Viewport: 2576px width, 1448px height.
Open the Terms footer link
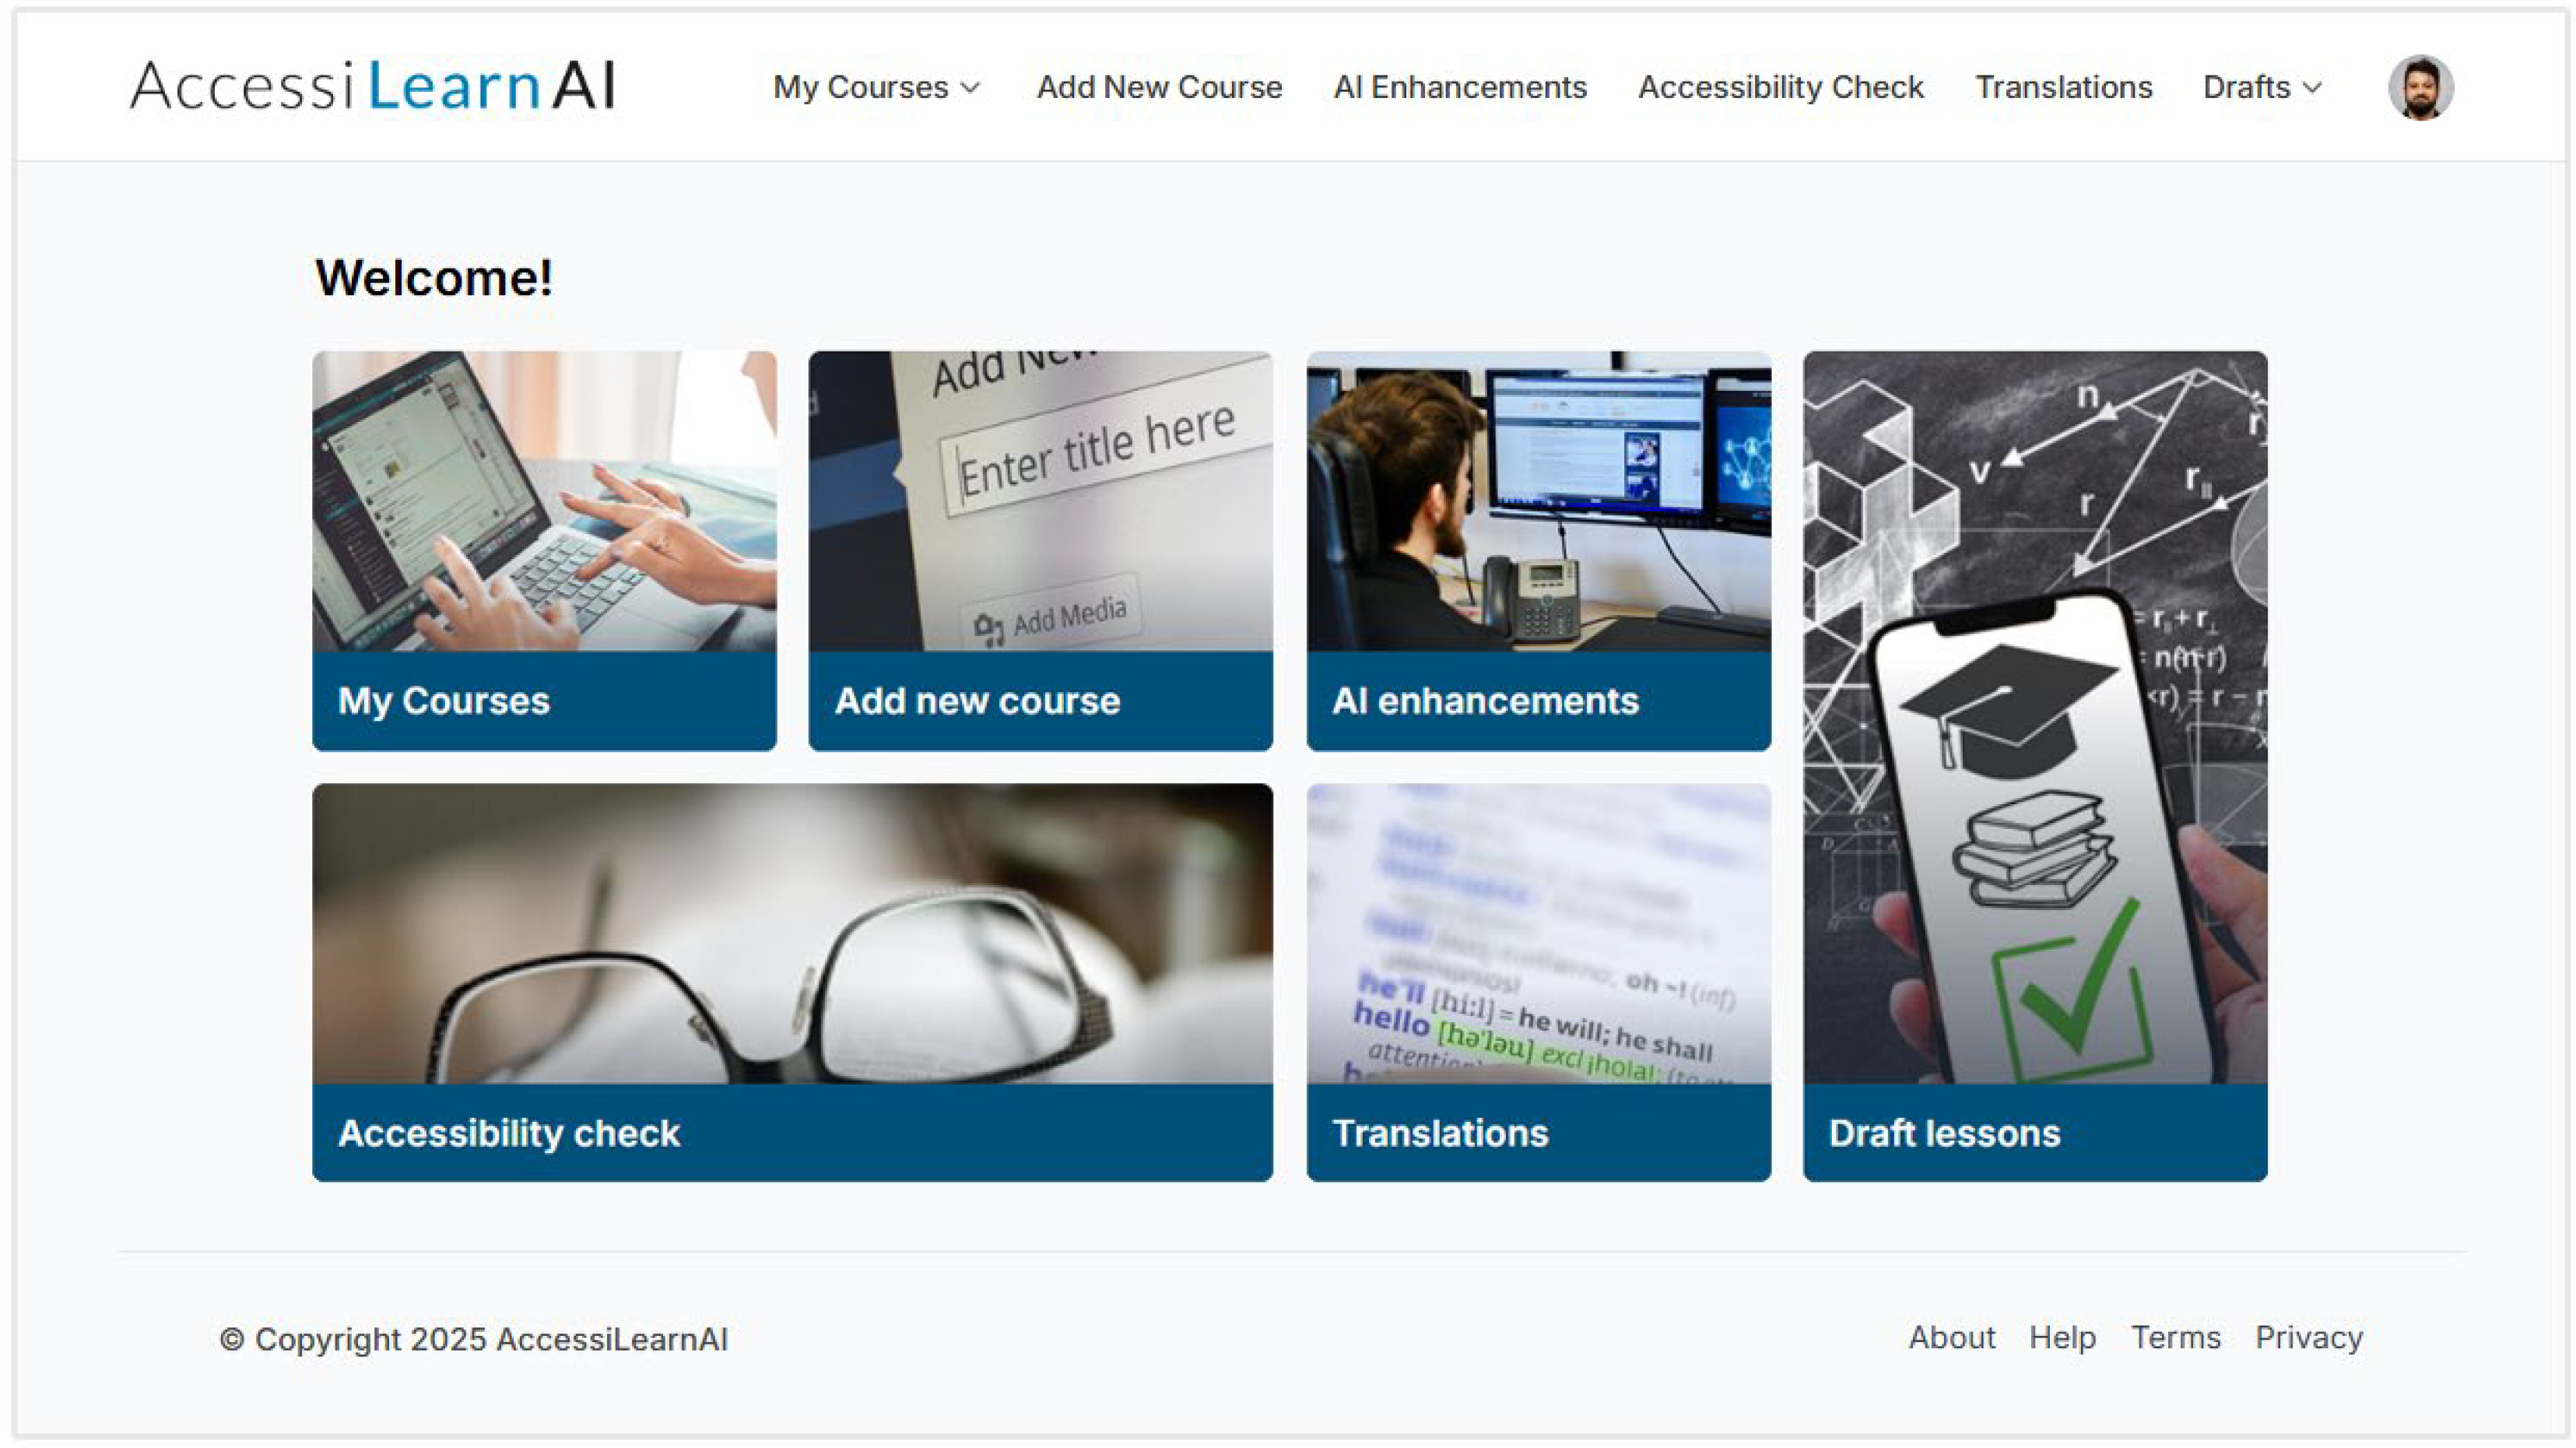pyautogui.click(x=2175, y=1337)
